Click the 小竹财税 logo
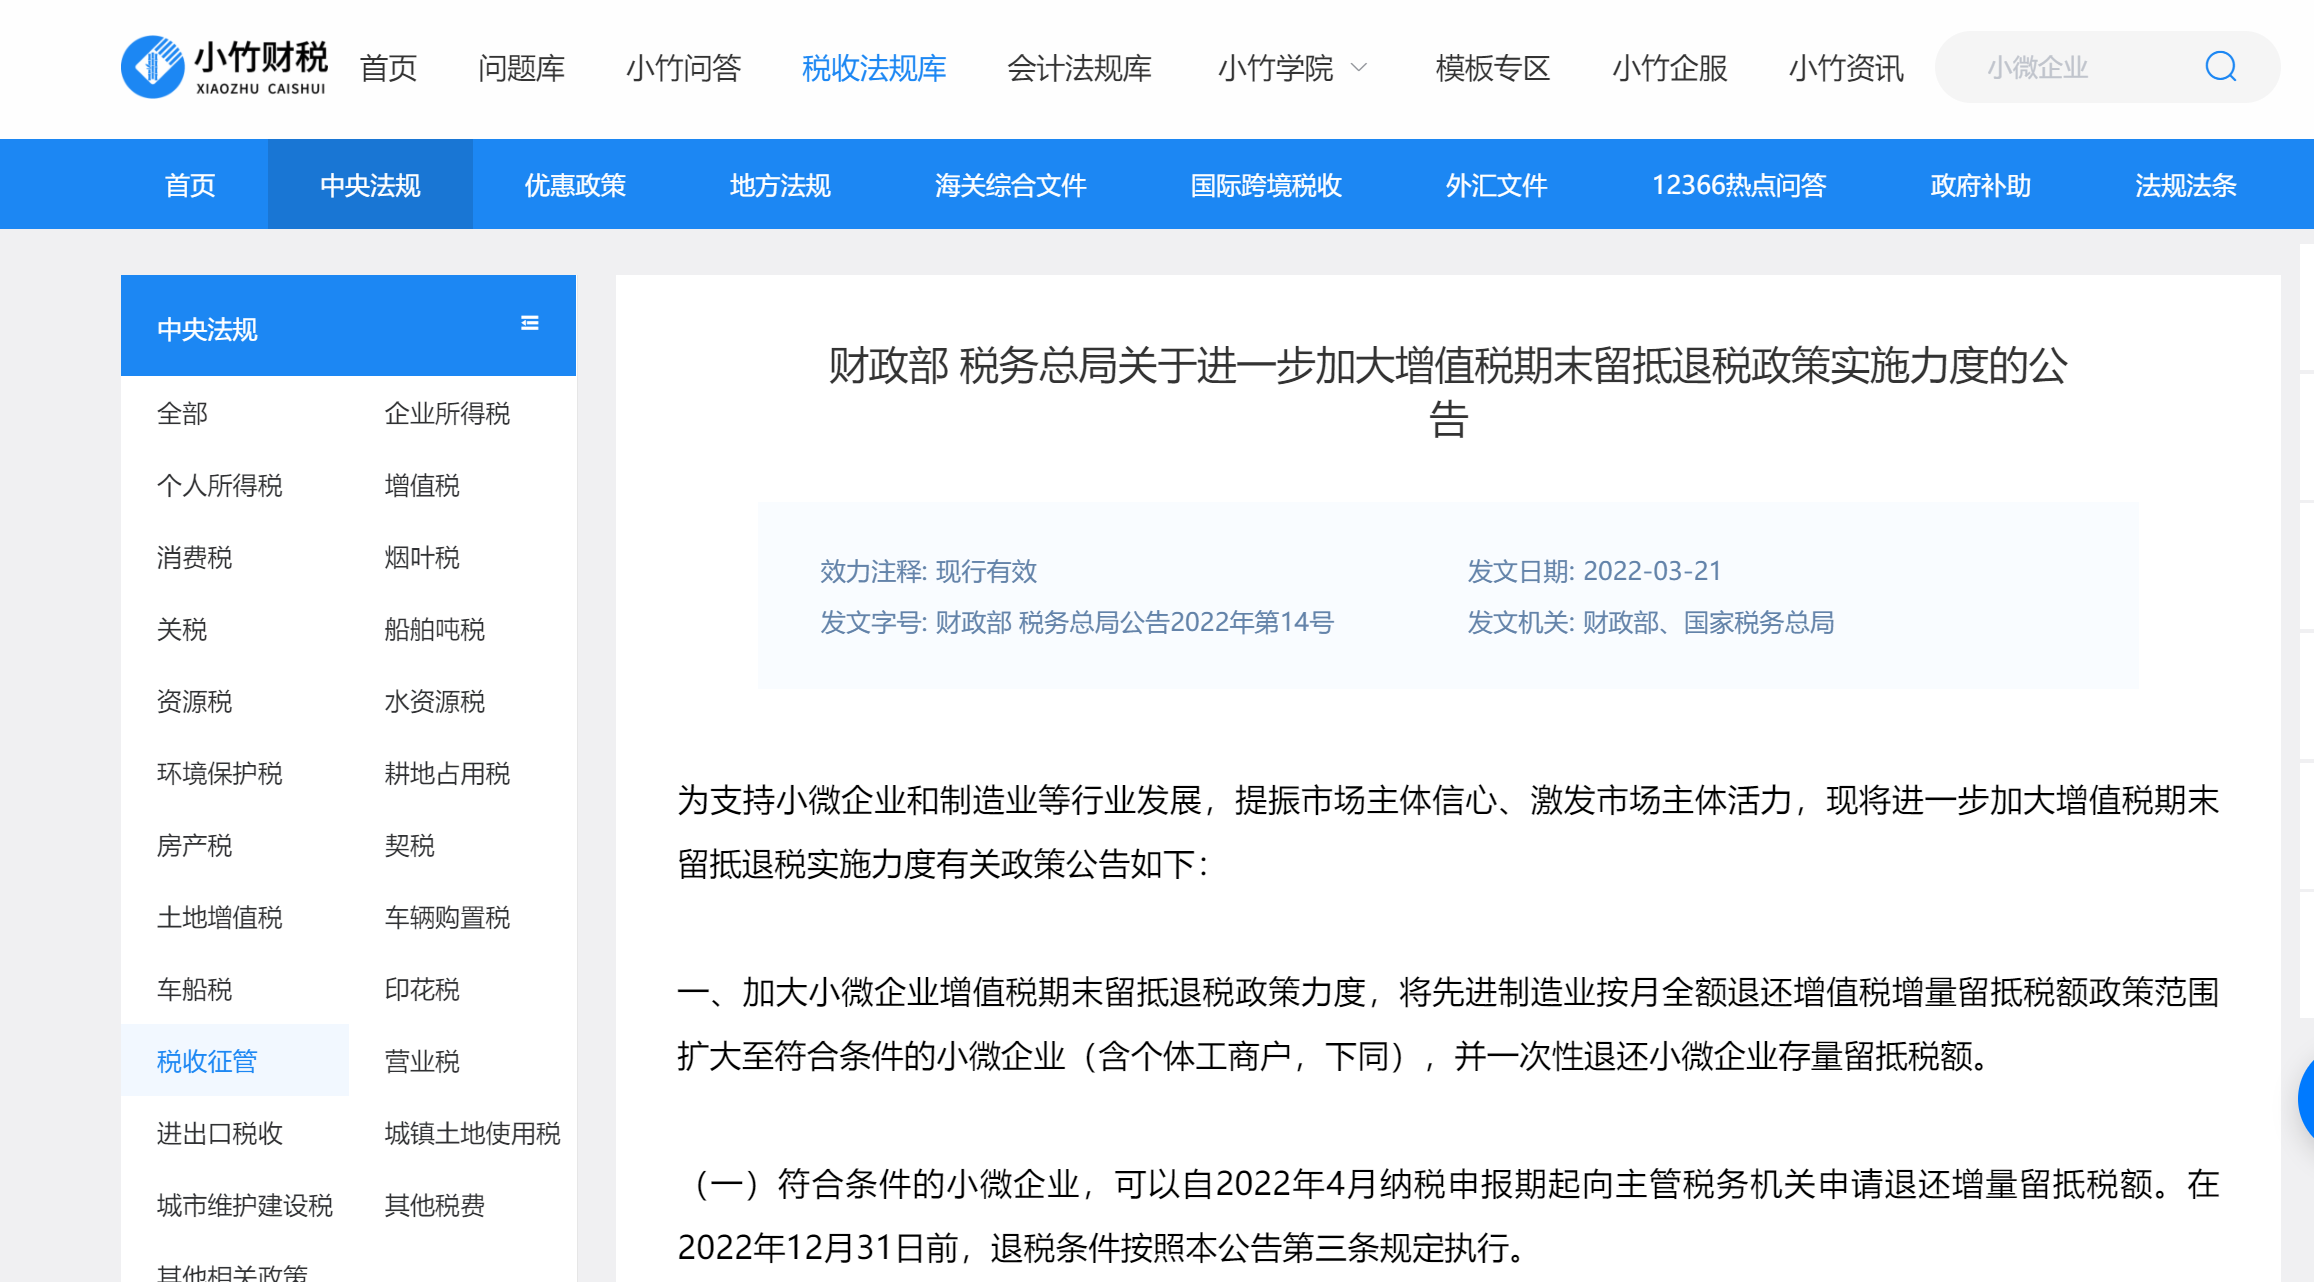Image resolution: width=2314 pixels, height=1282 pixels. [x=224, y=67]
